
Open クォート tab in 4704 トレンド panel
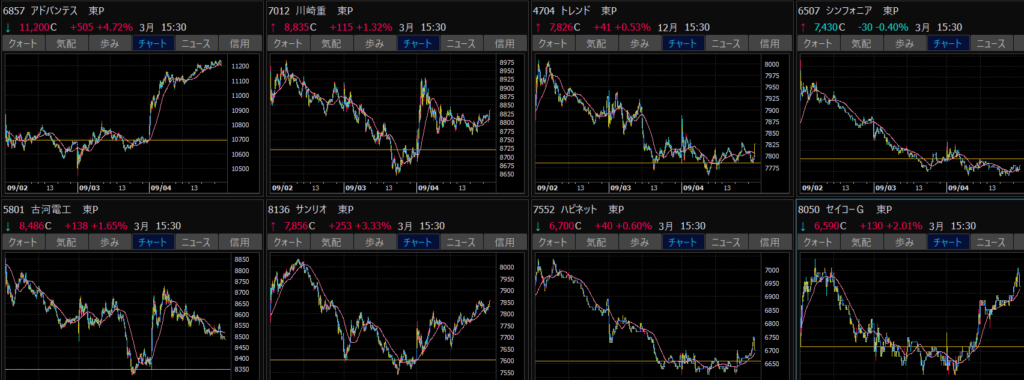(x=554, y=44)
